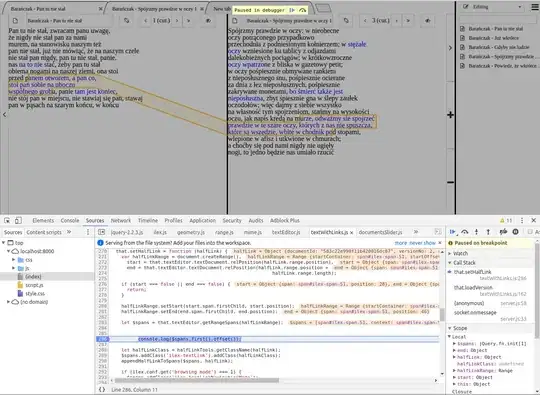Viewport: 540px width, 395px height.
Task: Deactivate breakpoints icon in debugger toolbar
Action: point(503,232)
